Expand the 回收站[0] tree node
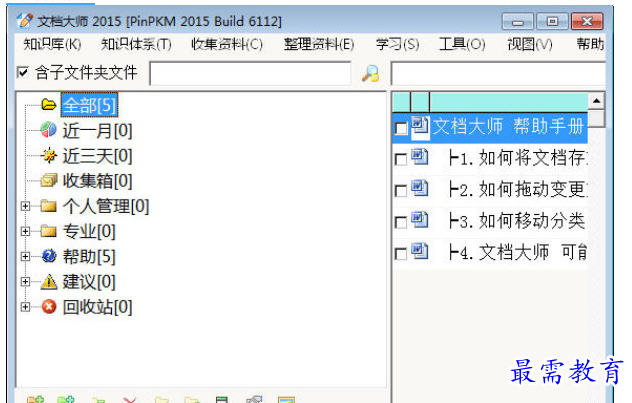The width and height of the screenshot is (632, 403). point(25,307)
